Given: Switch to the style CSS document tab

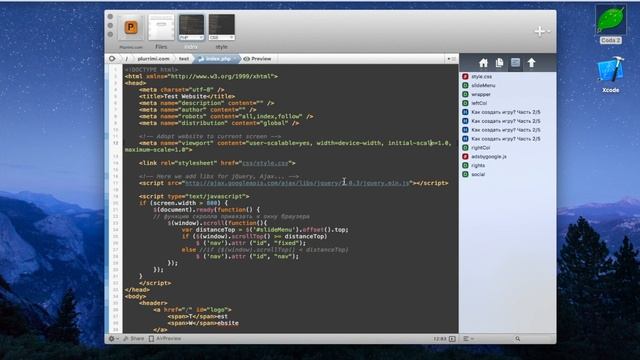Looking at the screenshot, I should (222, 27).
